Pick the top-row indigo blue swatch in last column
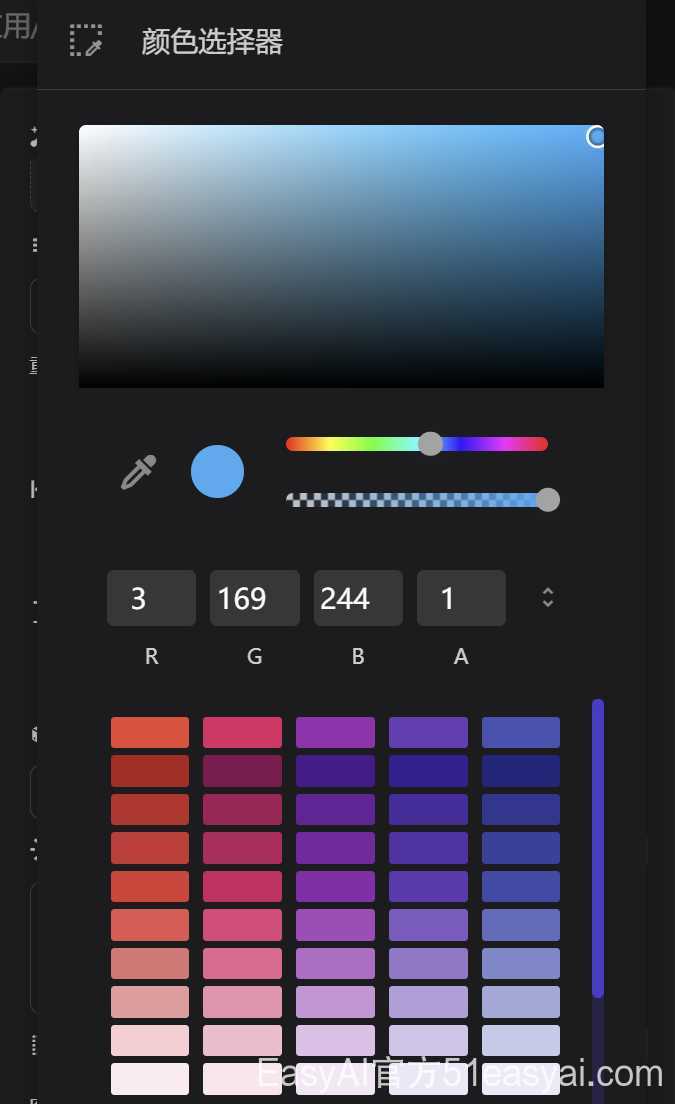Viewport: 675px width, 1104px height. click(521, 732)
